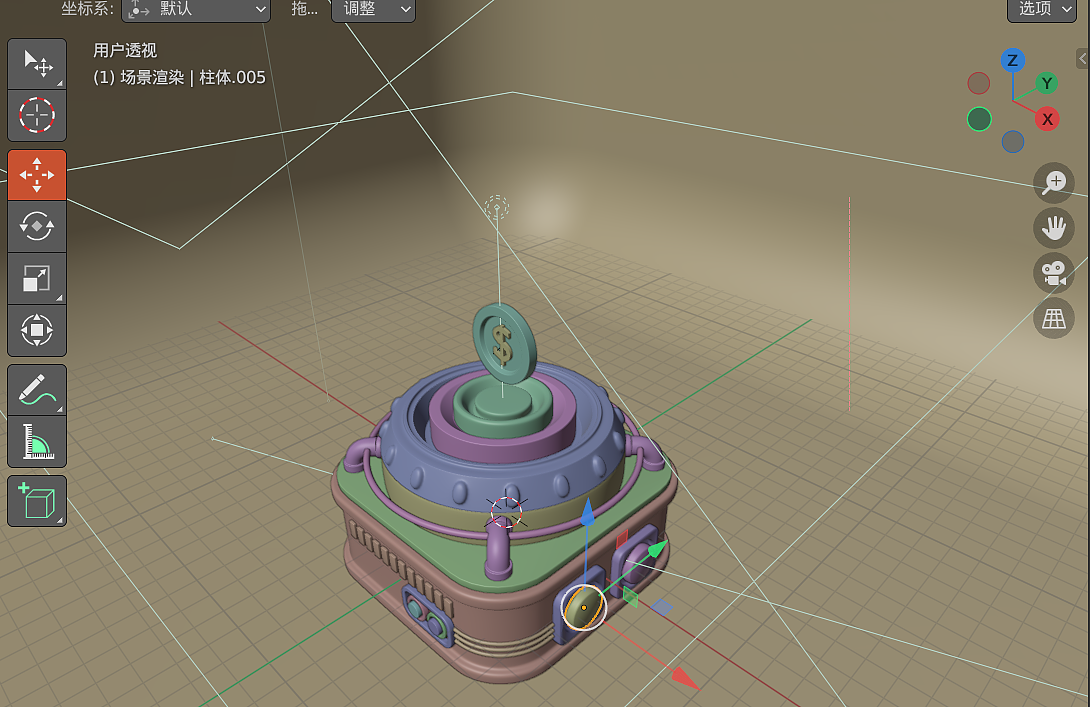Toggle the camera view with the camera icon
This screenshot has height=707, width=1090.
(1053, 273)
